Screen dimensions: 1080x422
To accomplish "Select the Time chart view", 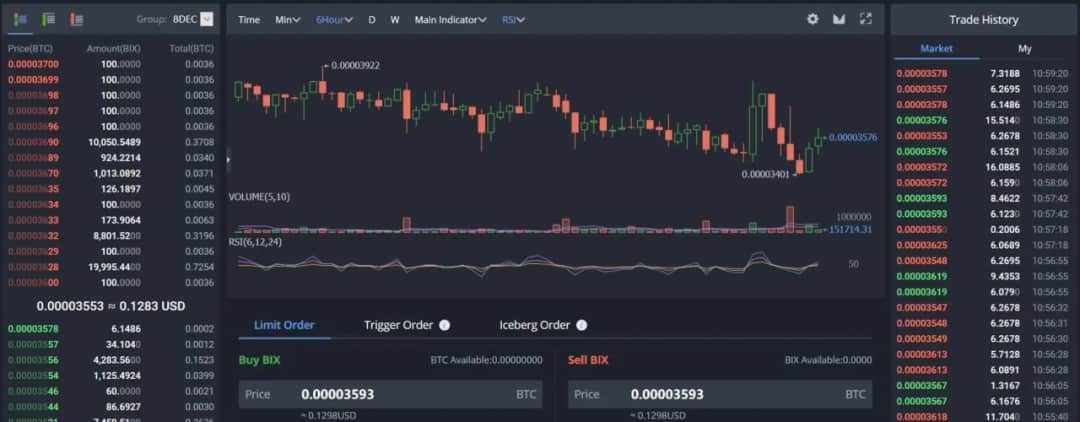I will (x=249, y=20).
